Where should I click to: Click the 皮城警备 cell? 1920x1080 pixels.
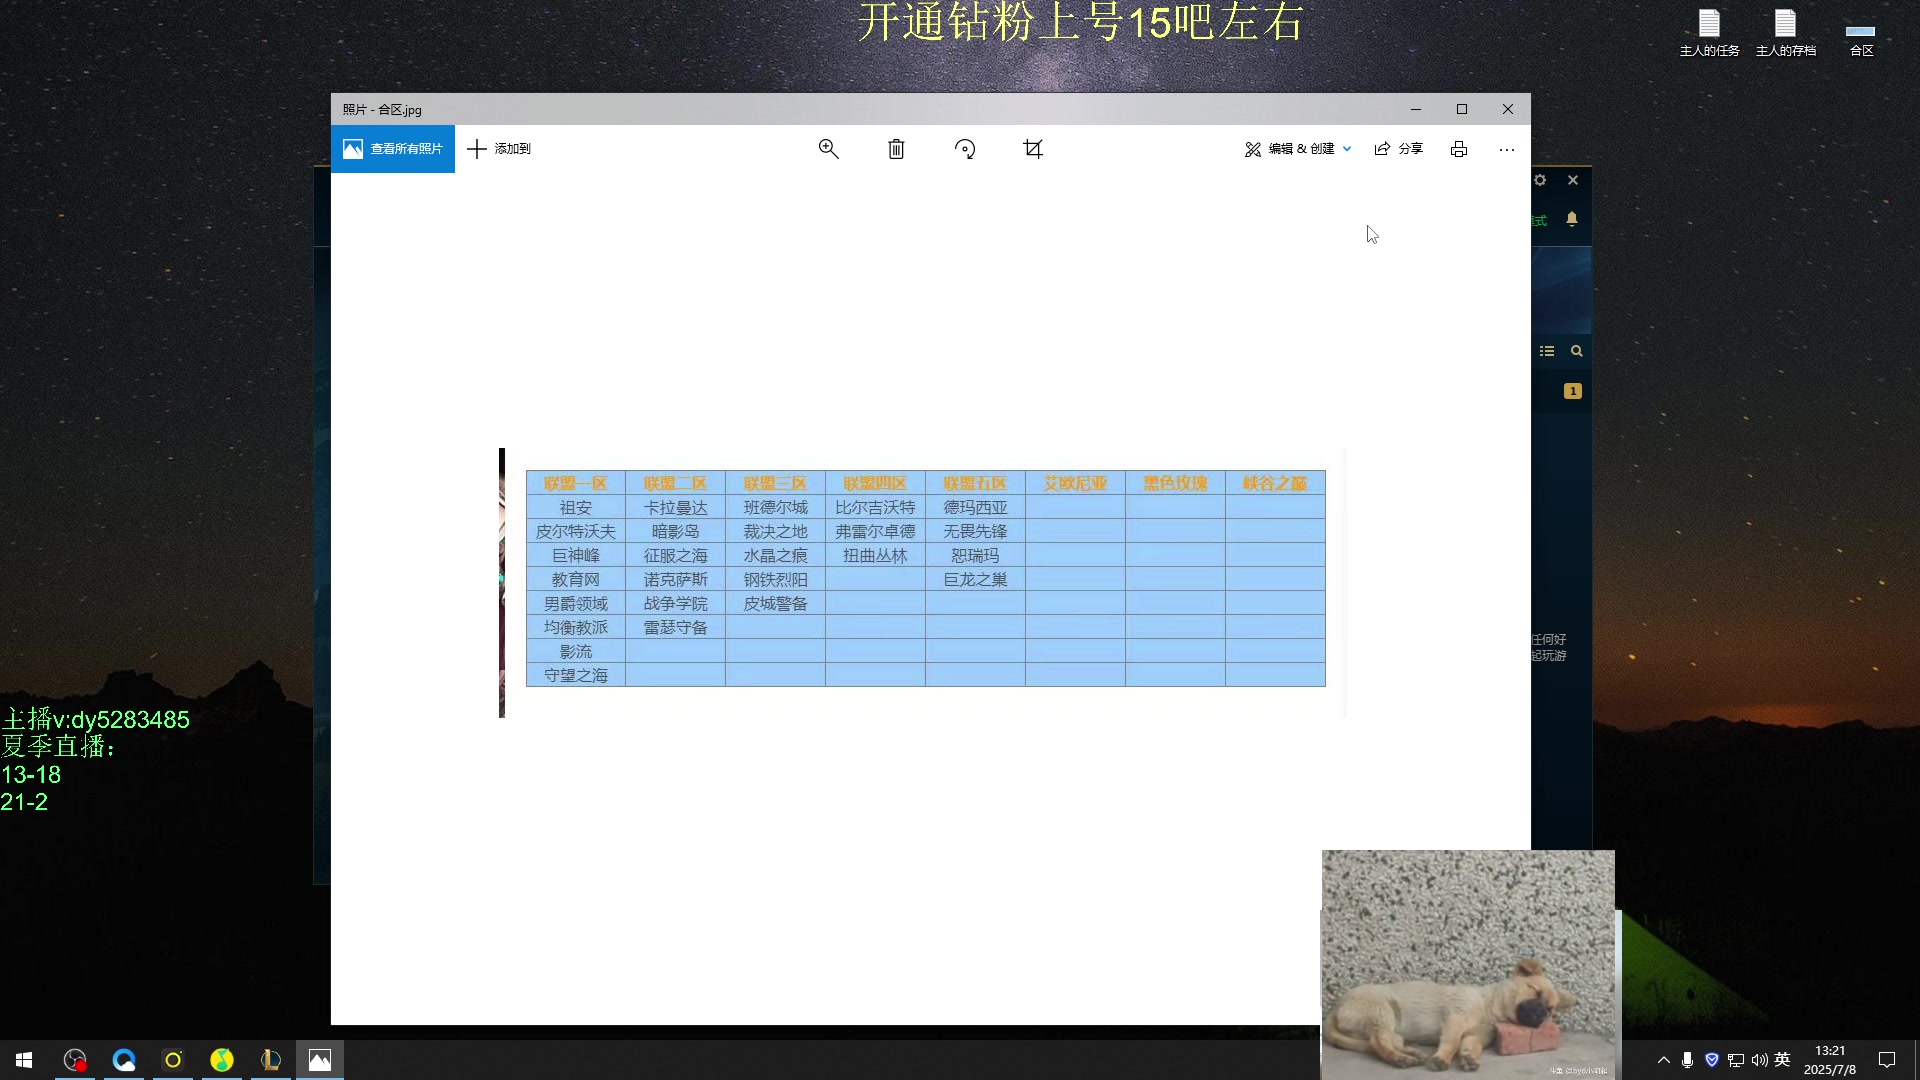pyautogui.click(x=776, y=604)
